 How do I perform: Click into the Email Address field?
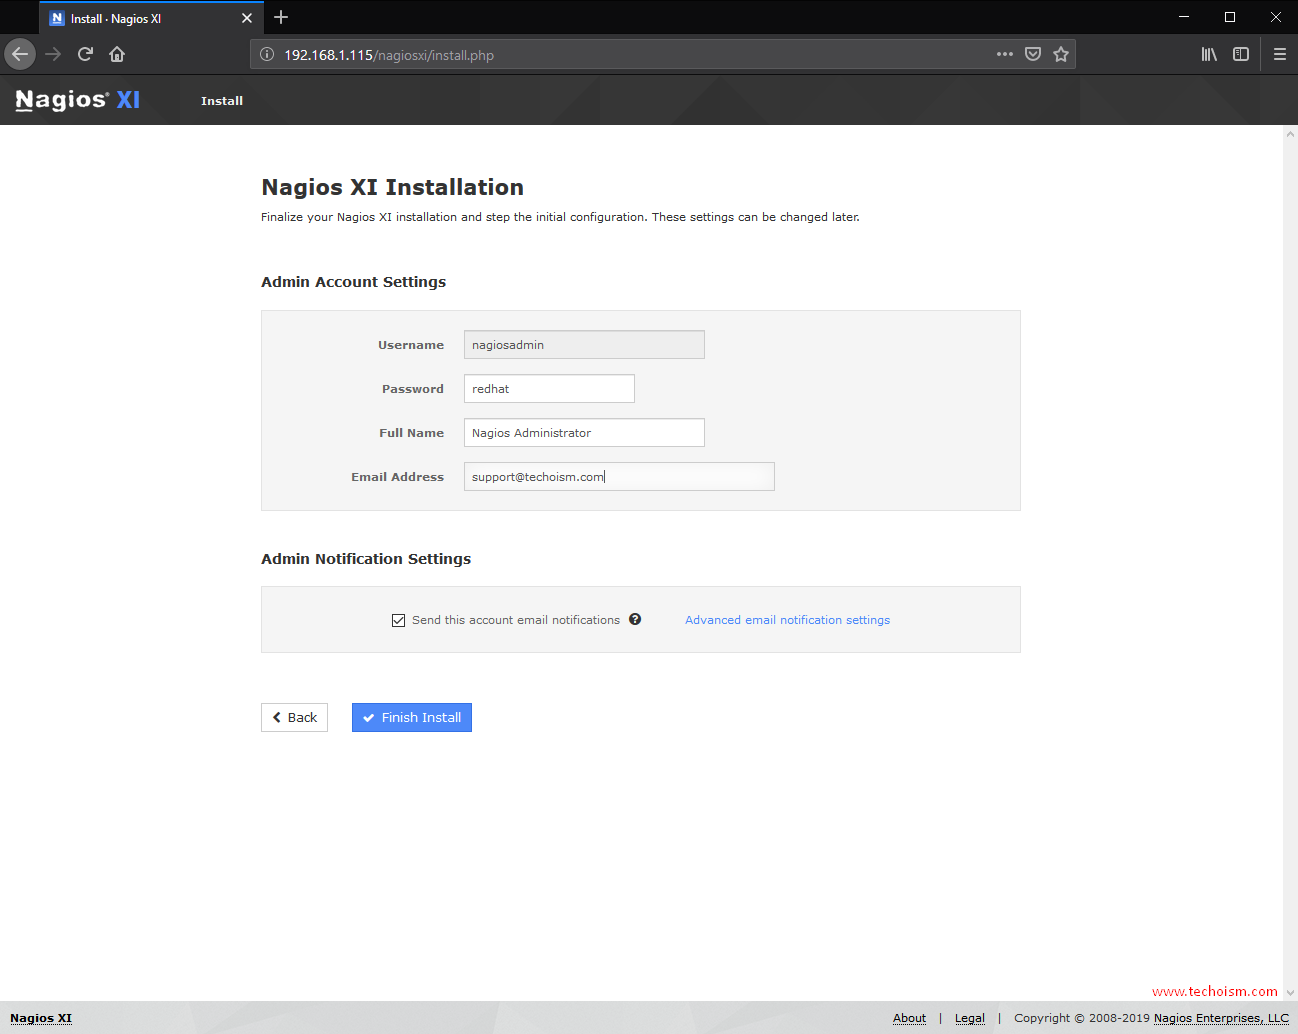[x=619, y=477]
